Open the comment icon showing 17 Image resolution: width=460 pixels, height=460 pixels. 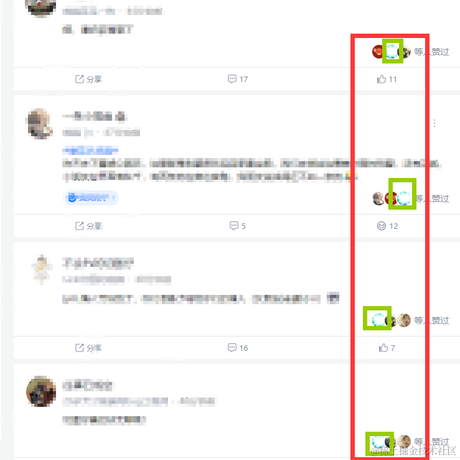tap(238, 79)
